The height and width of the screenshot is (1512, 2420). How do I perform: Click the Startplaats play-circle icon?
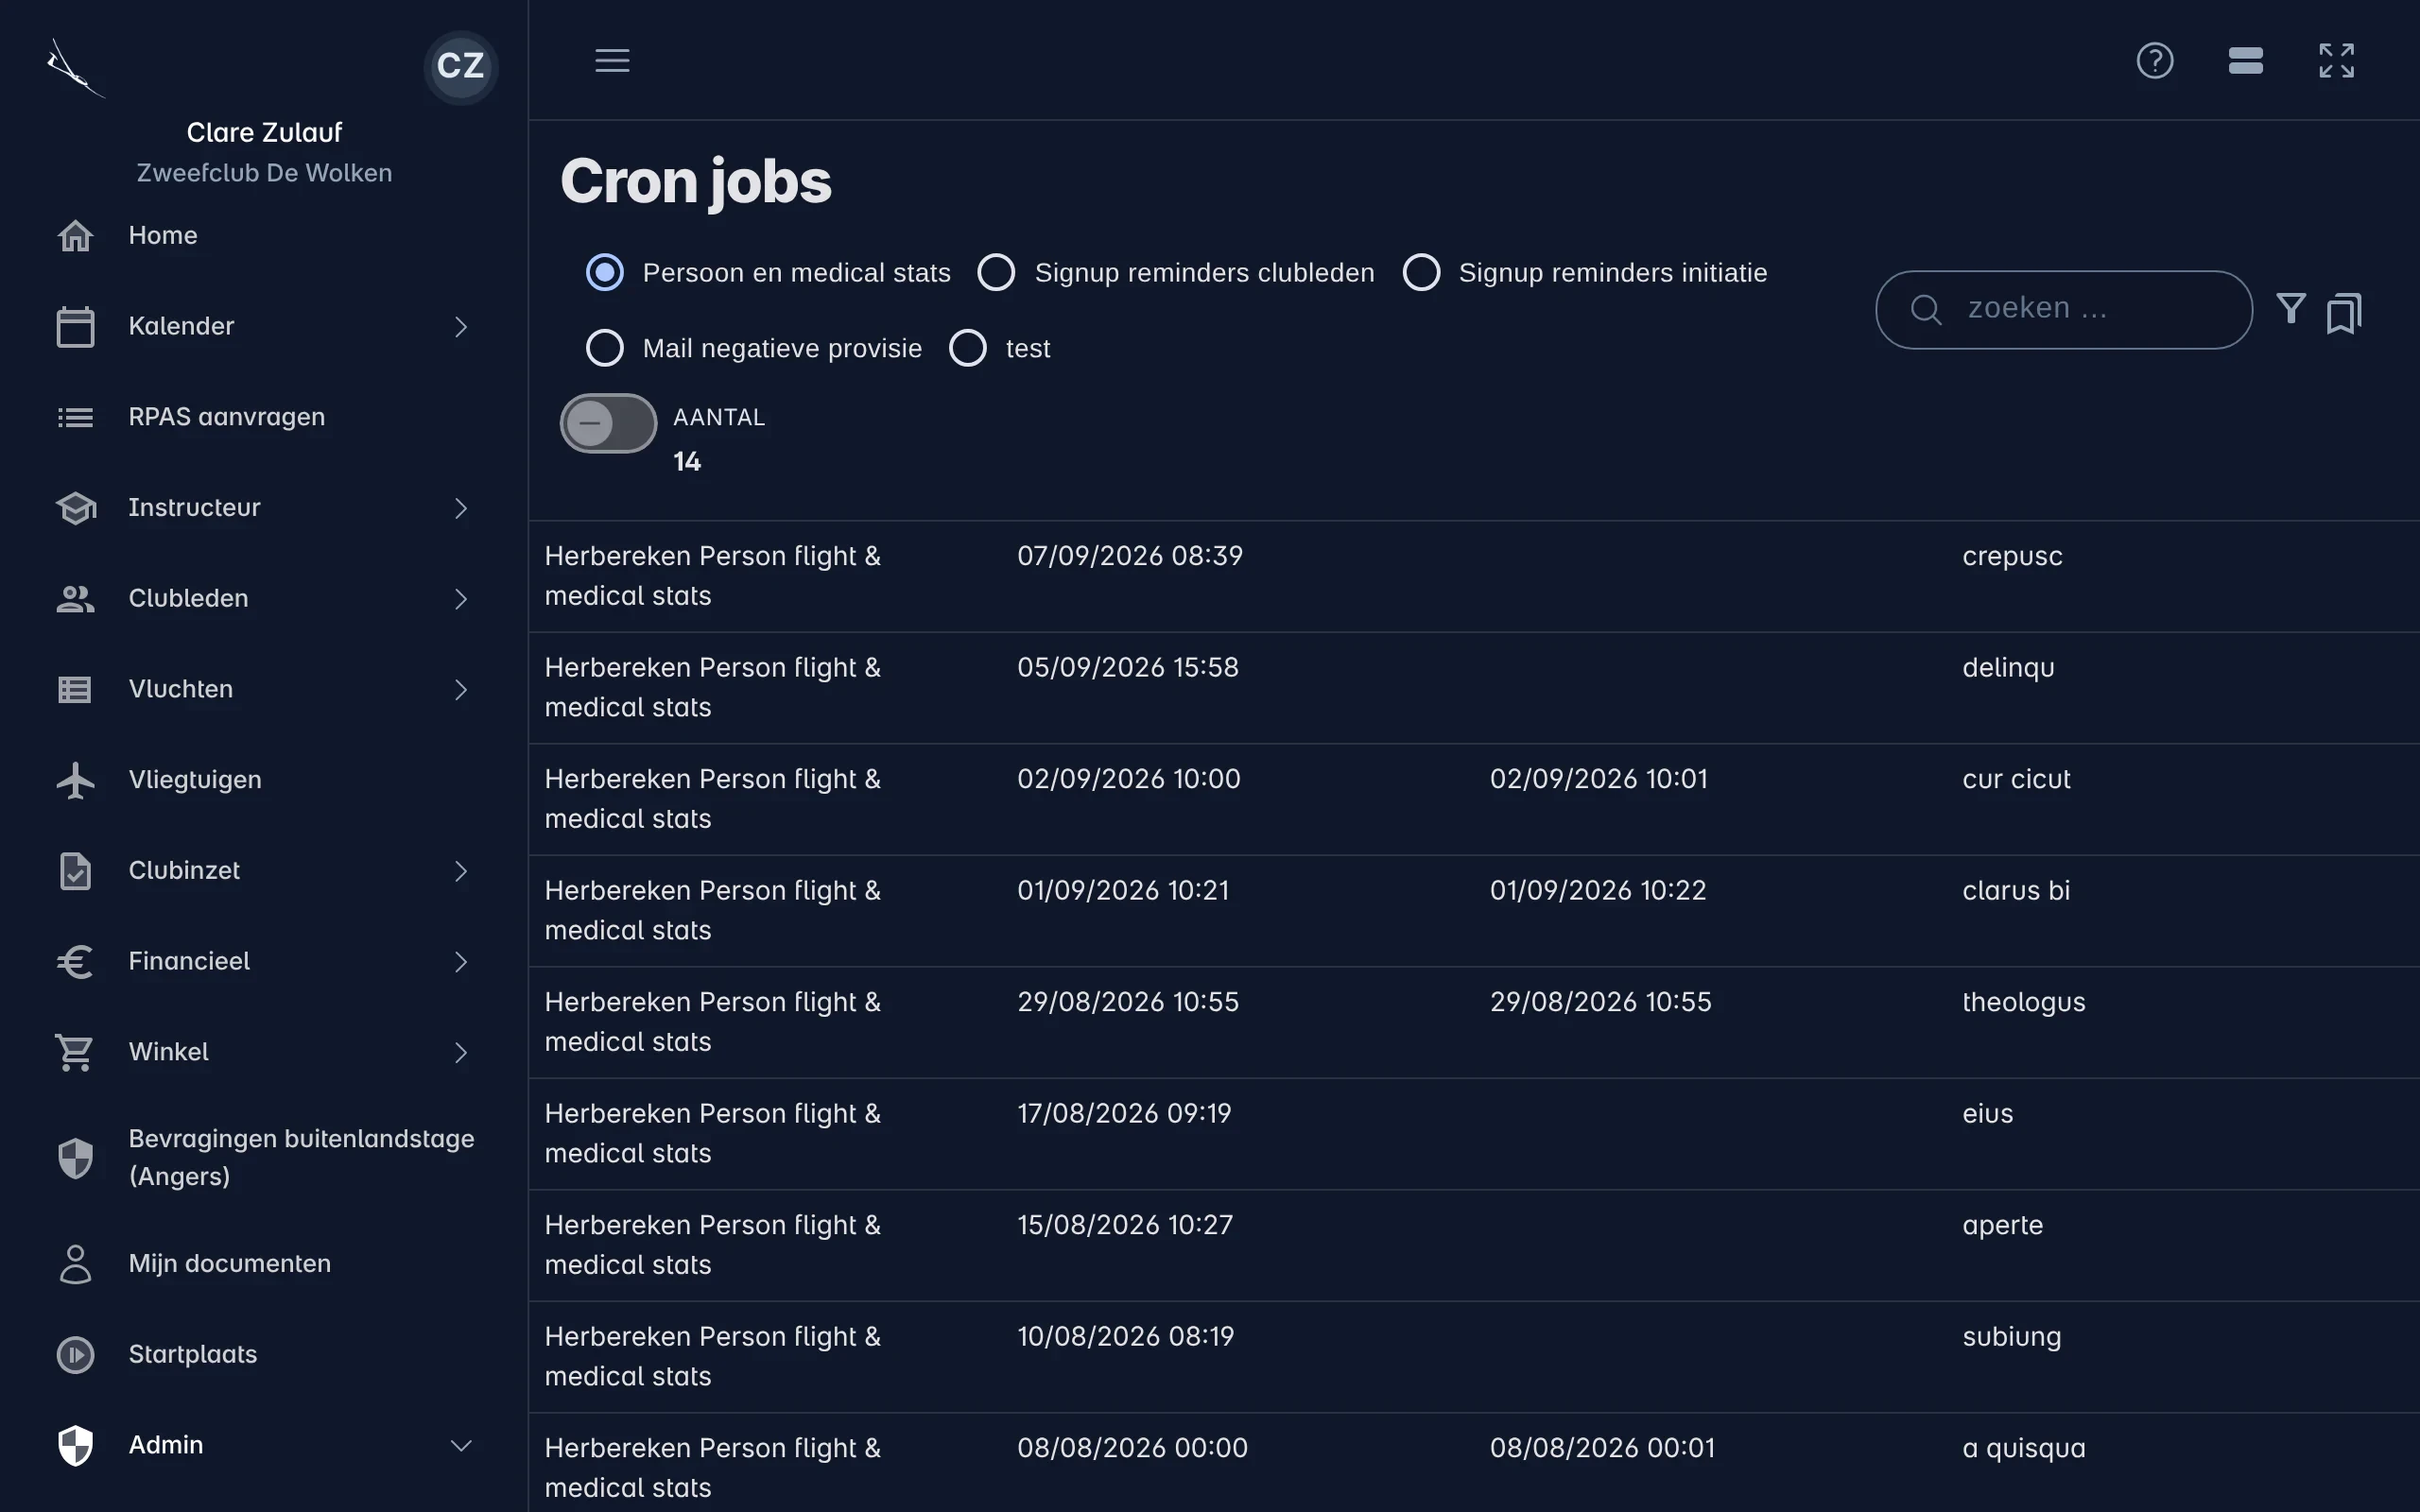coord(75,1355)
